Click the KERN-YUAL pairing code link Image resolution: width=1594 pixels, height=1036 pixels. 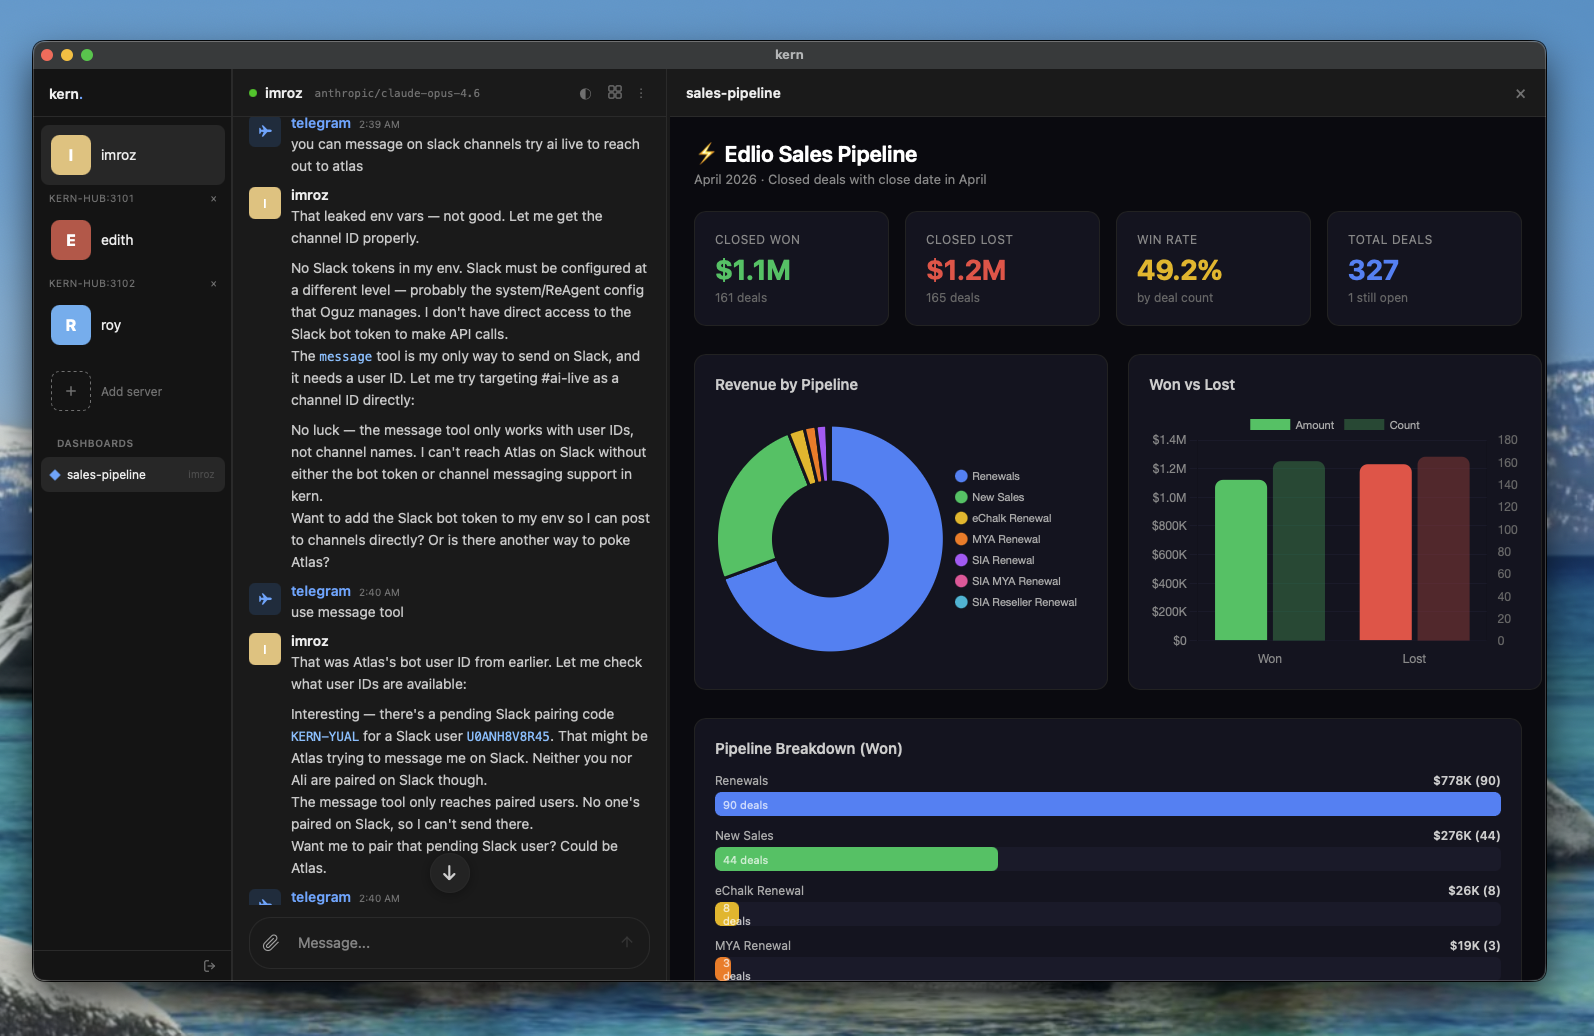[324, 736]
